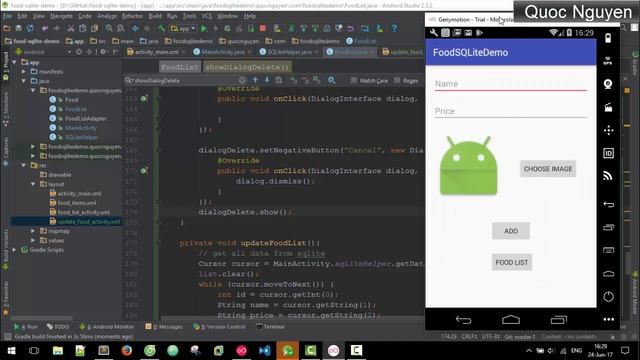Run the app with the green play icon
The width and height of the screenshot is (640, 360).
point(204,29)
